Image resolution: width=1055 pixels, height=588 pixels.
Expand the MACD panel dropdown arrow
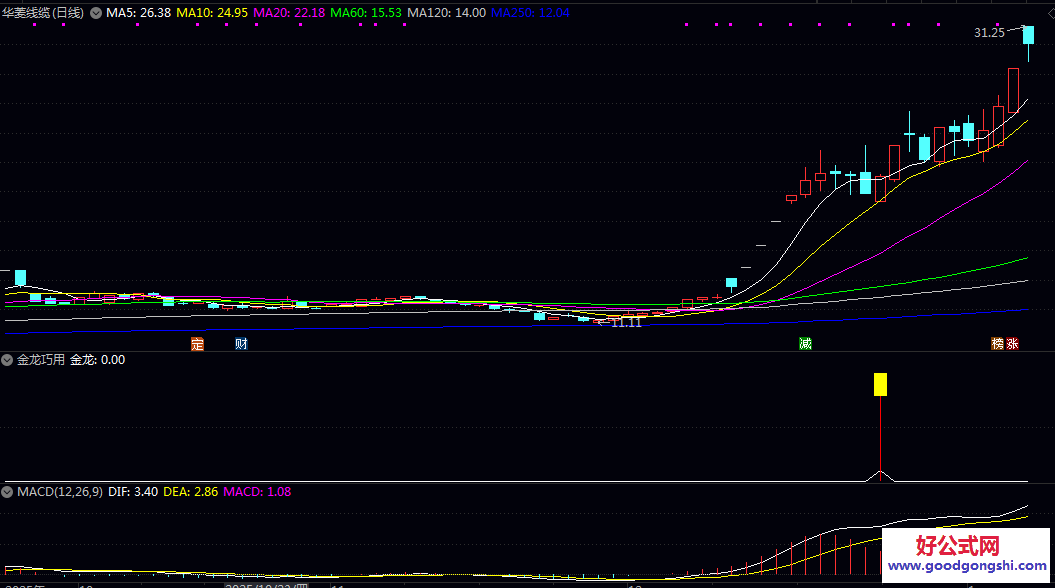(8, 492)
